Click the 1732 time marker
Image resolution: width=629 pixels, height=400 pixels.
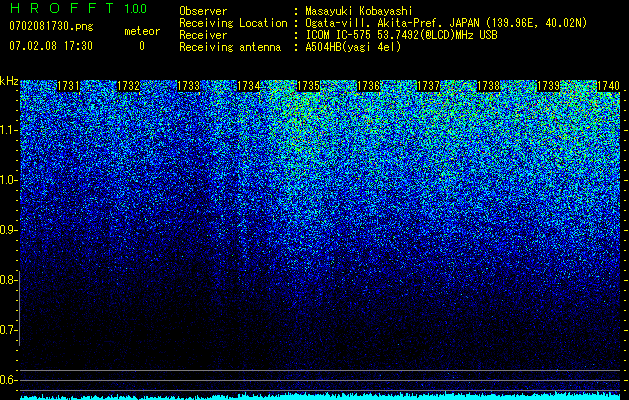click(128, 86)
